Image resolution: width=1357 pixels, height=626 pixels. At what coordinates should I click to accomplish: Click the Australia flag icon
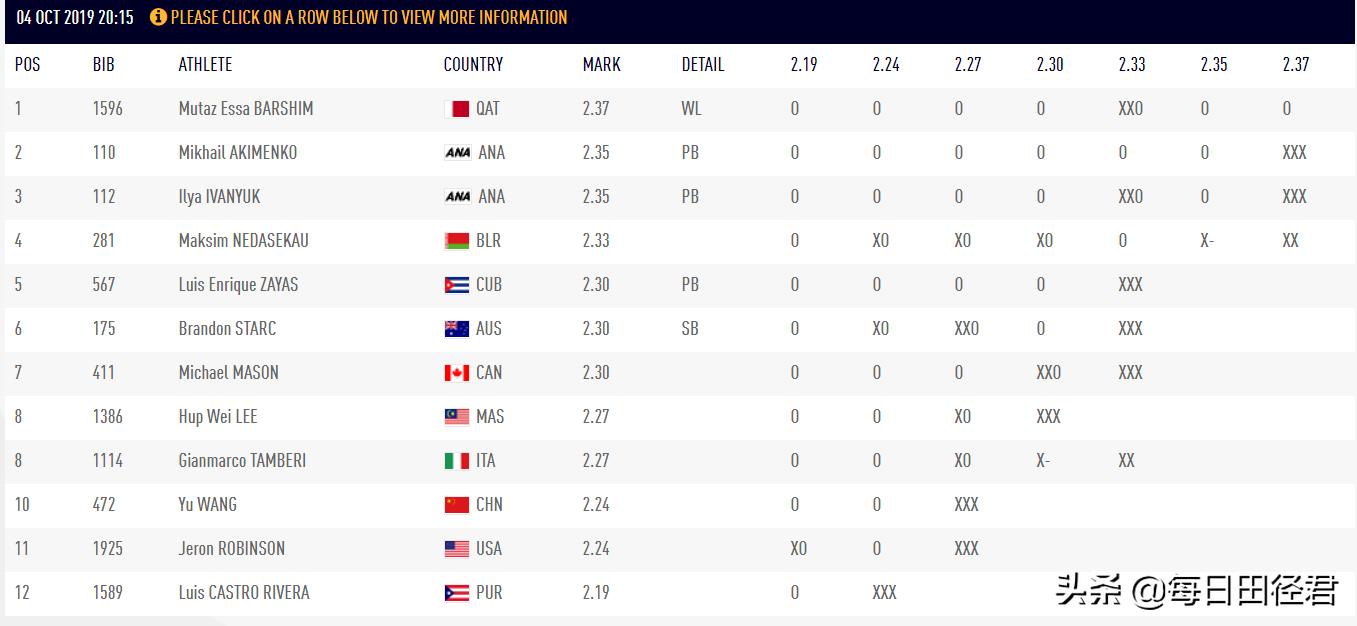456,329
